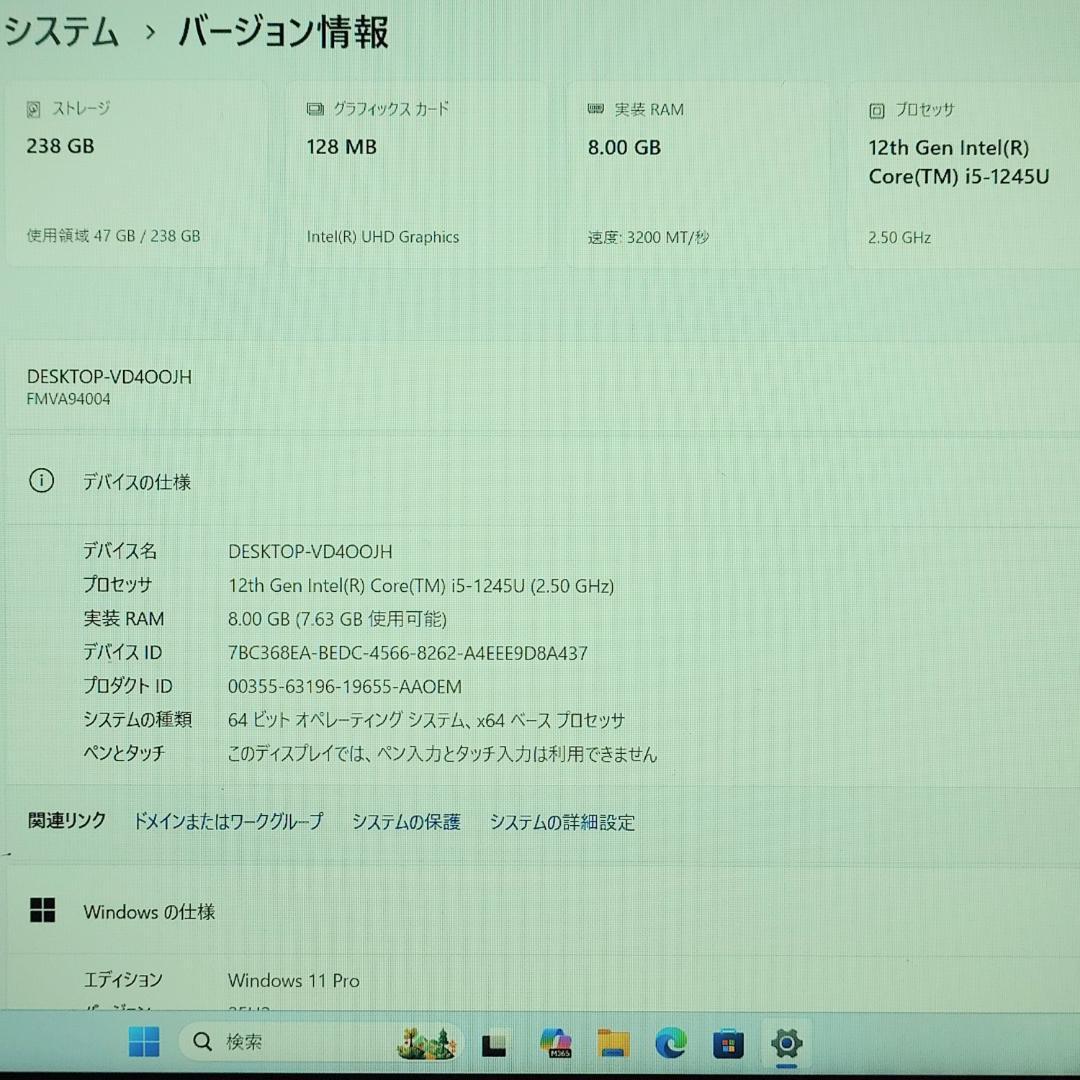Viewport: 1080px width, 1080px height.
Task: Open システムの詳細設定 link
Action: click(x=561, y=822)
